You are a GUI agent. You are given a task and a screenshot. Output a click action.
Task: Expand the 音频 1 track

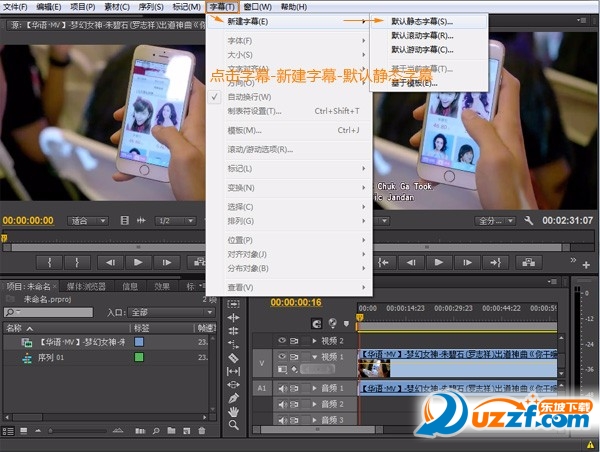tap(315, 388)
